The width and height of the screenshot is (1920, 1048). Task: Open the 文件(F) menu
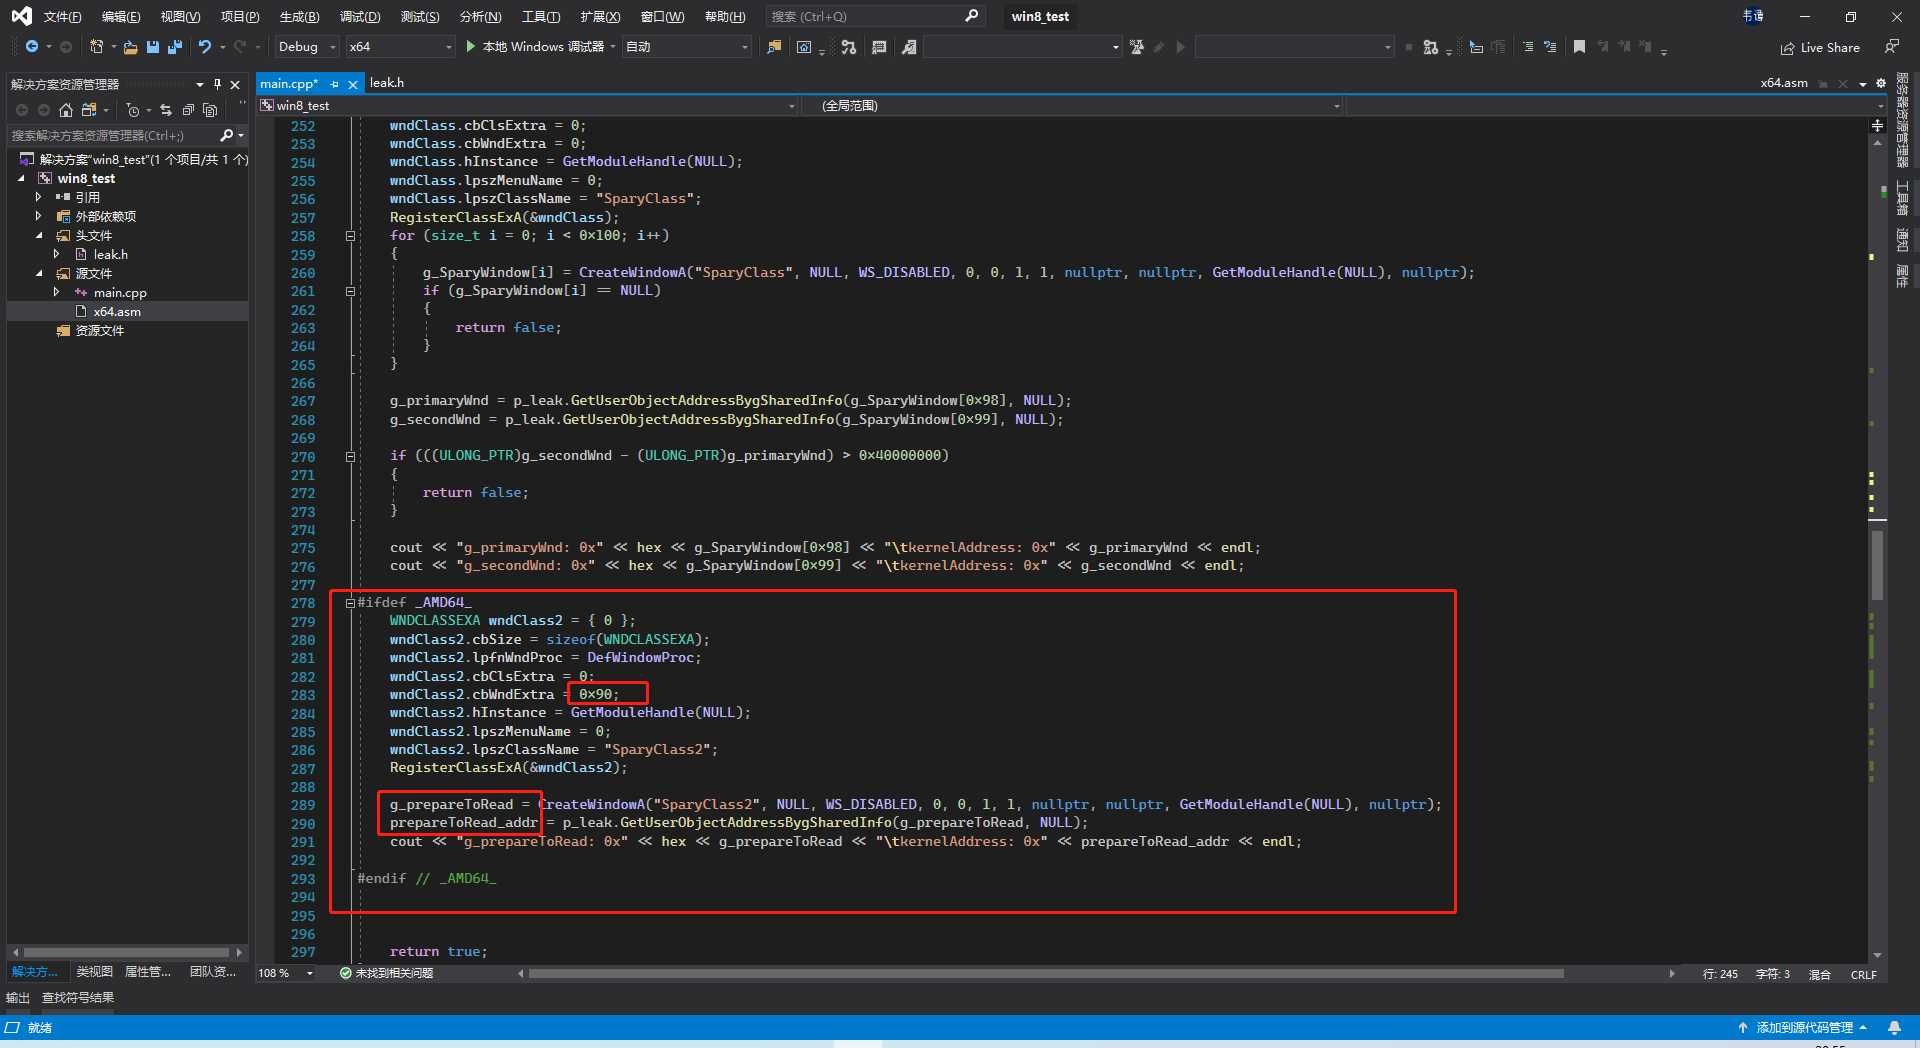coord(62,17)
